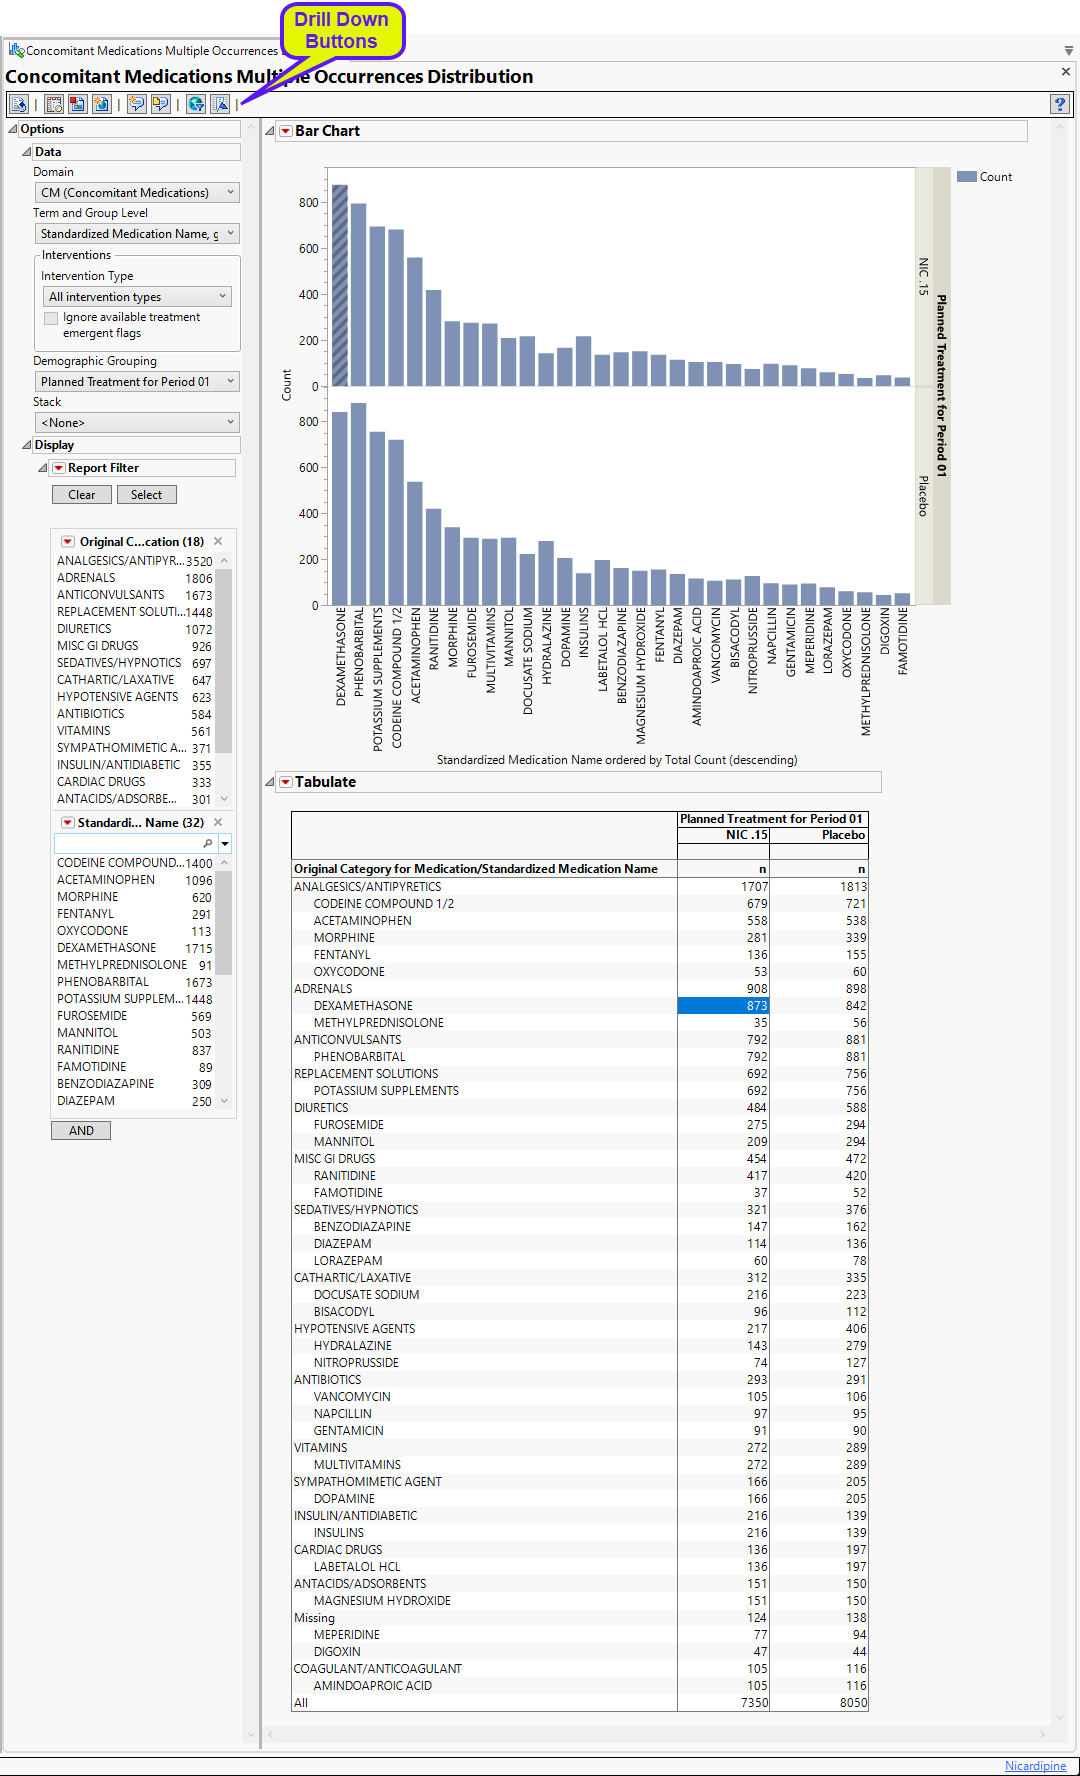The image size is (1080, 1776).
Task: Click the Count legend color swatch
Action: 967,177
